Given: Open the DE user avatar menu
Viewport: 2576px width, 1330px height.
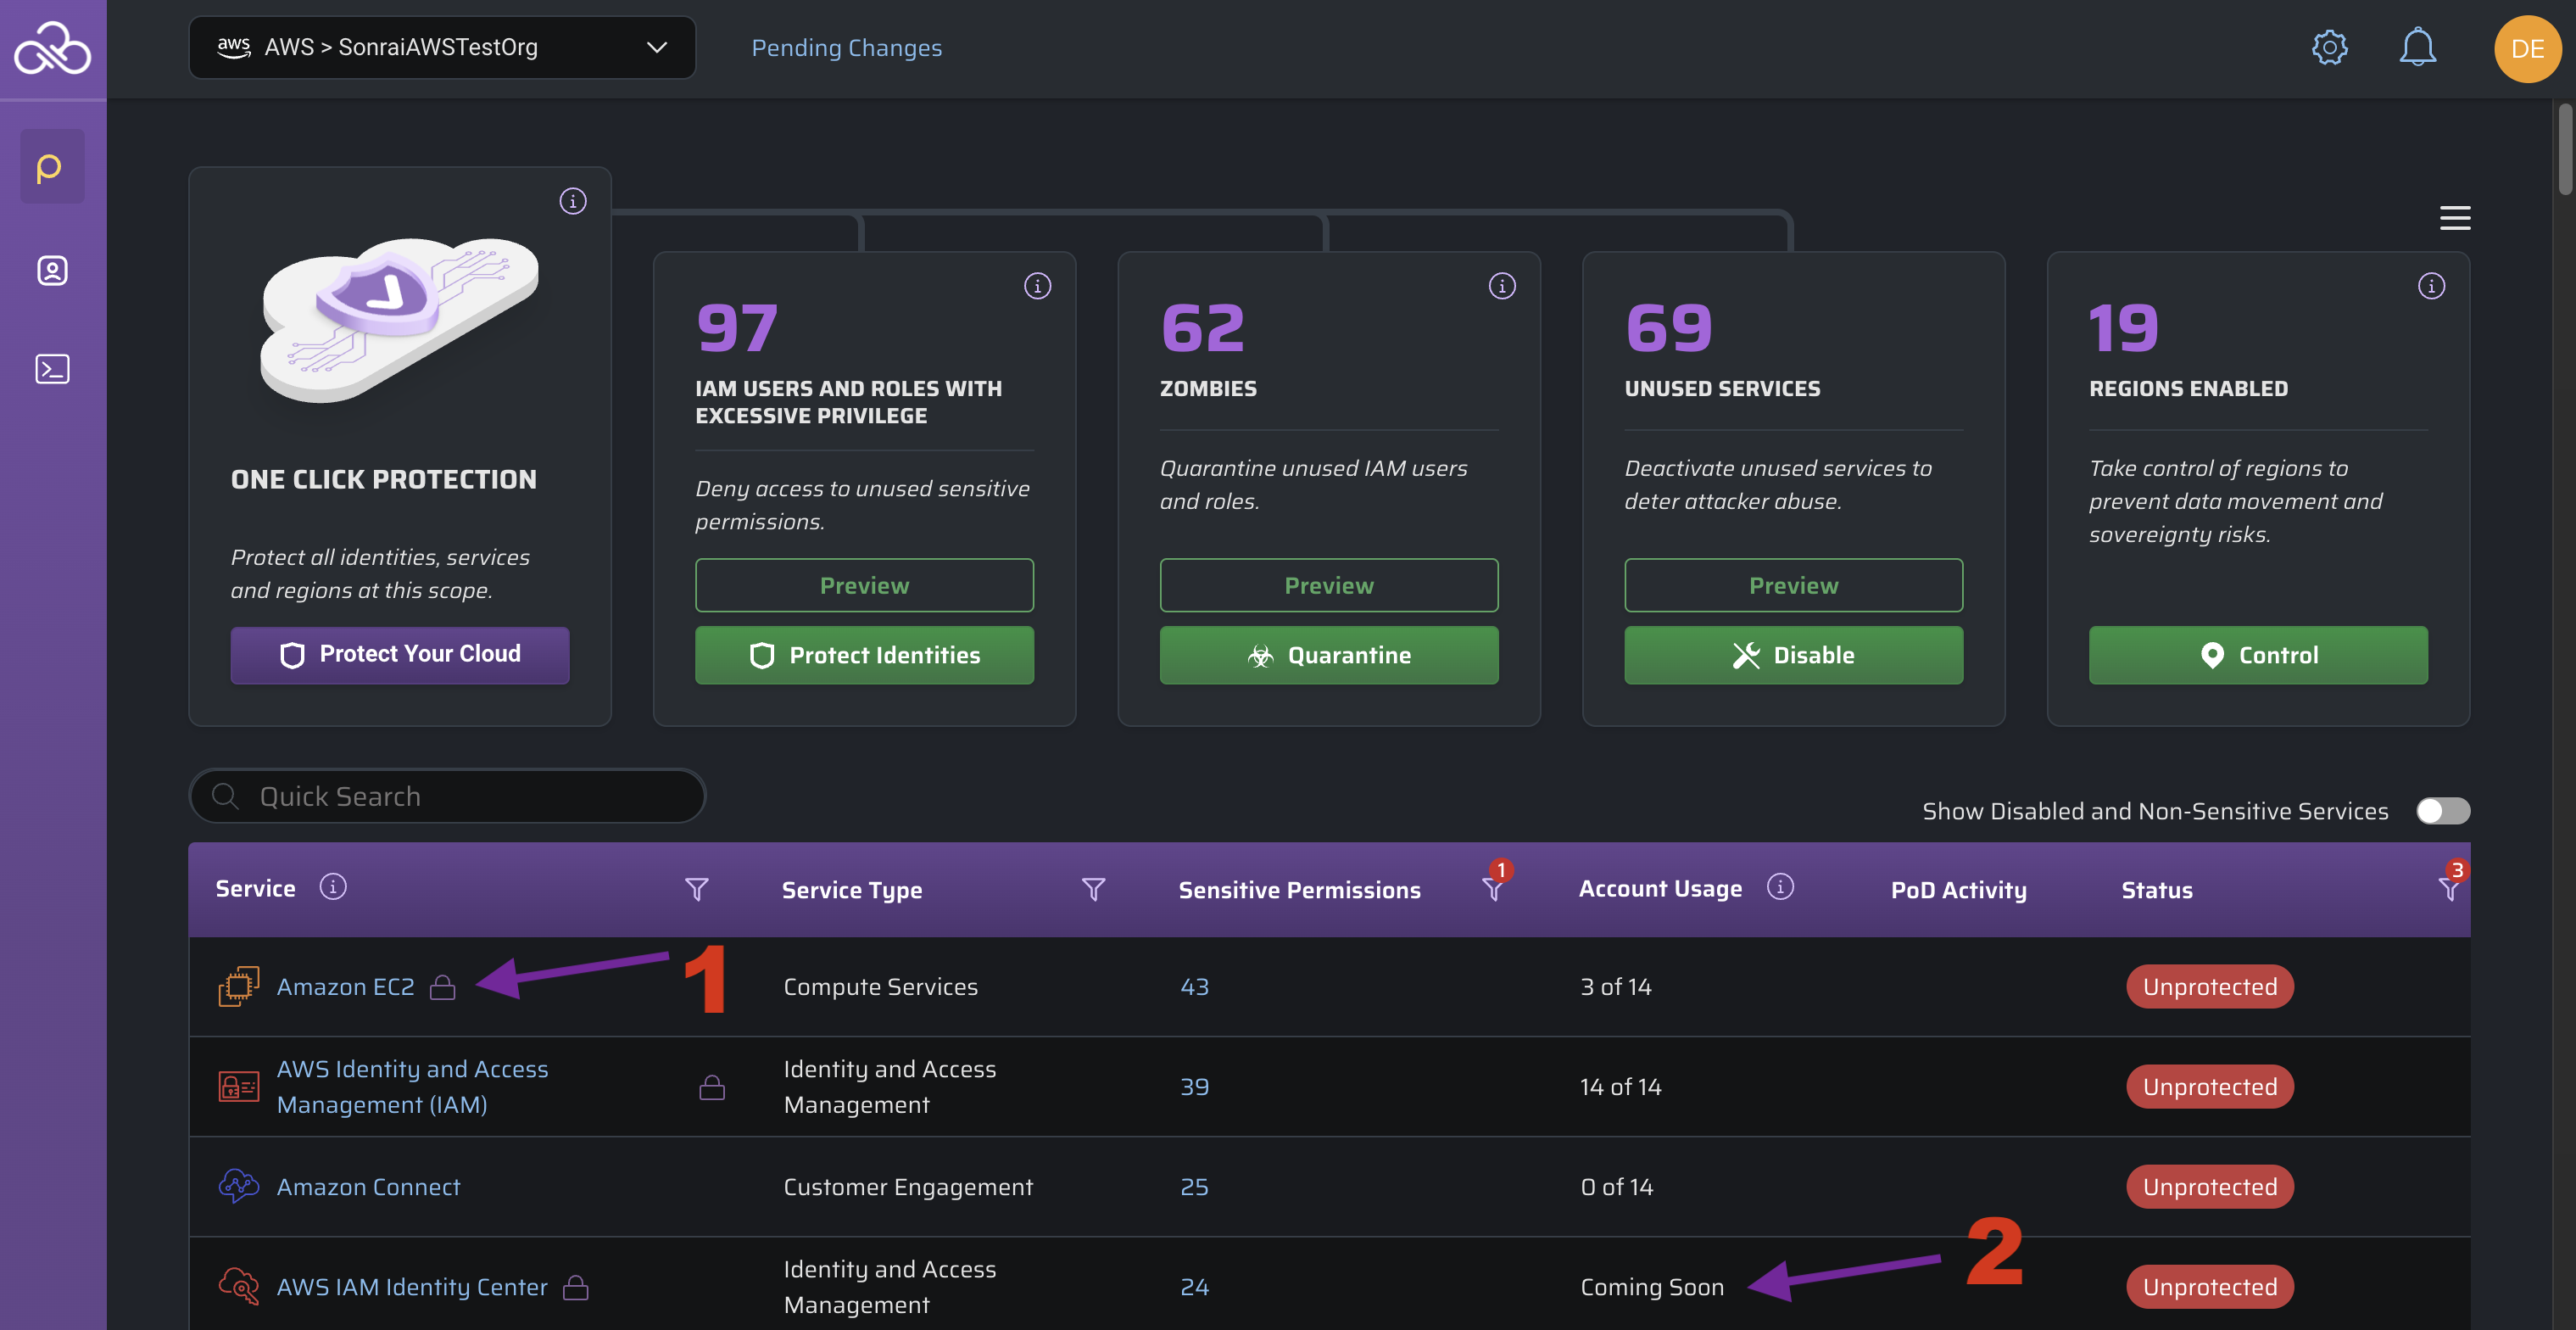Looking at the screenshot, I should (x=2527, y=48).
